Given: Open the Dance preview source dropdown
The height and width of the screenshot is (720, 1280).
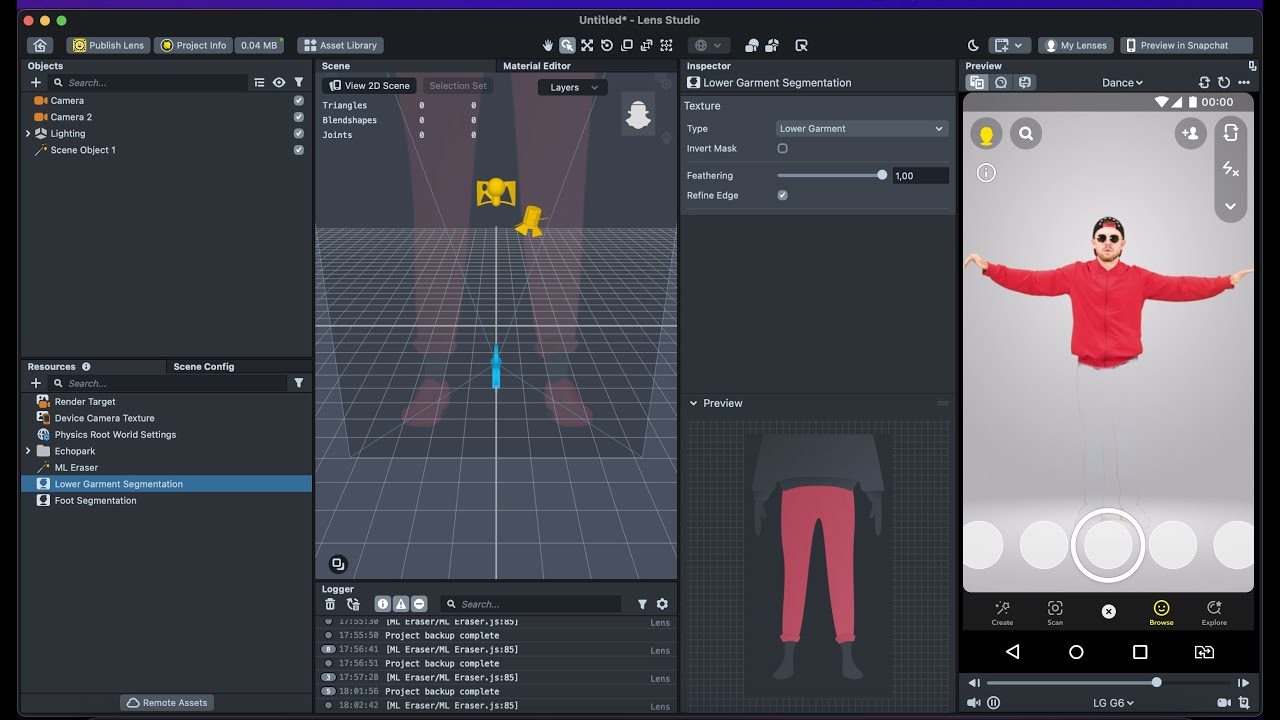Looking at the screenshot, I should pyautogui.click(x=1122, y=83).
